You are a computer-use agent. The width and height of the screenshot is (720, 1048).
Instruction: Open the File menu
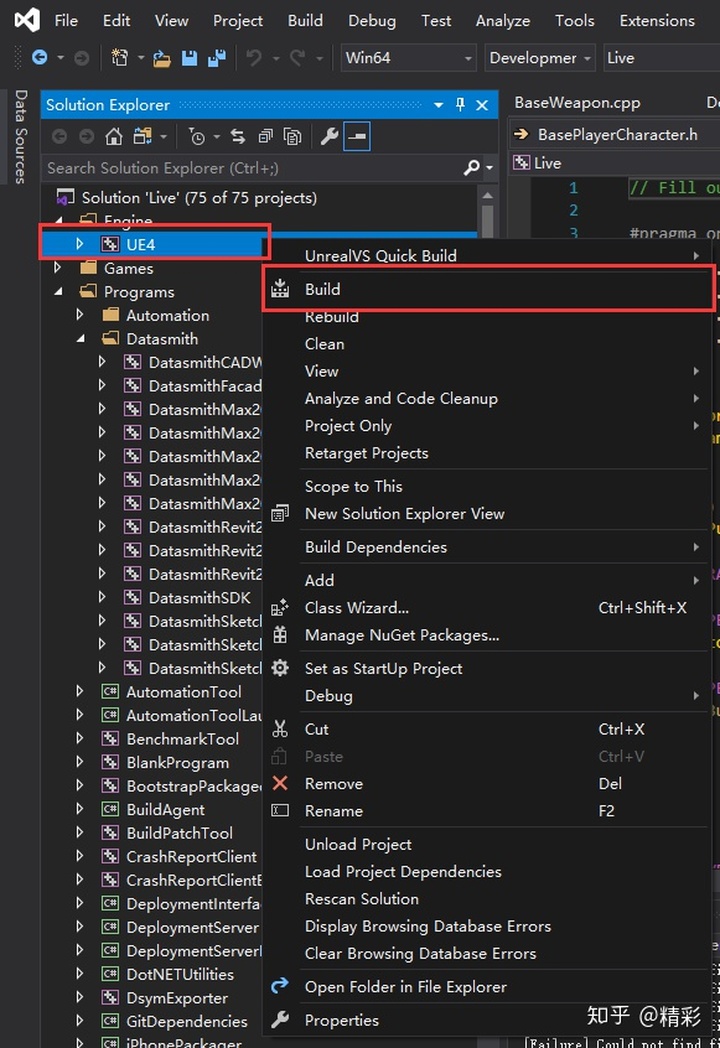(66, 21)
